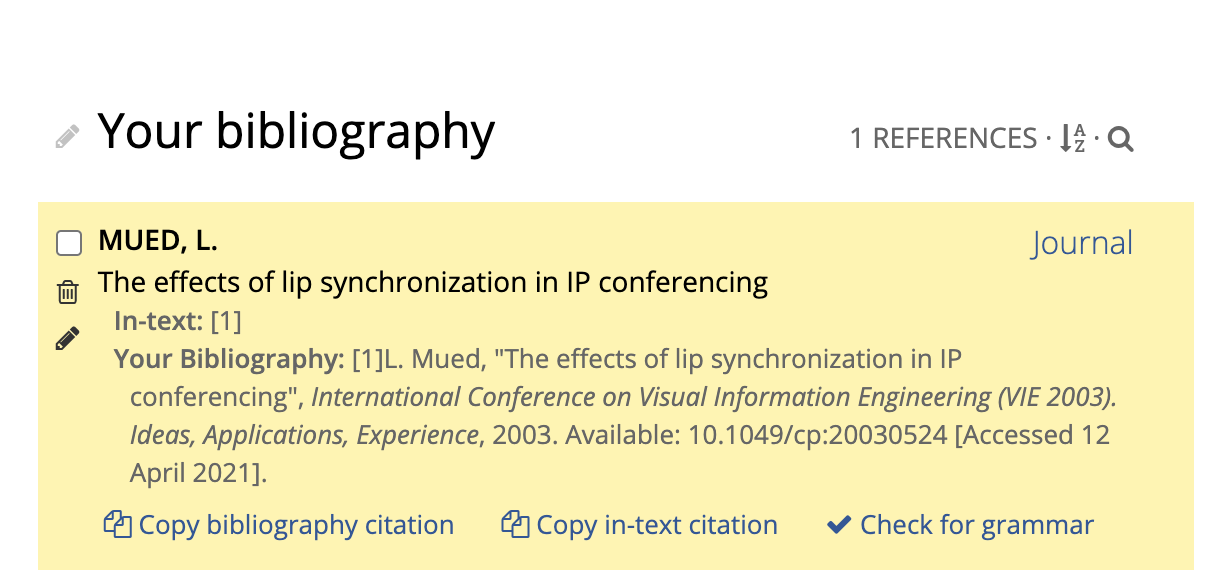Image resolution: width=1218 pixels, height=586 pixels.
Task: Tick the checkbox next to MUED, L.
Action: (69, 243)
